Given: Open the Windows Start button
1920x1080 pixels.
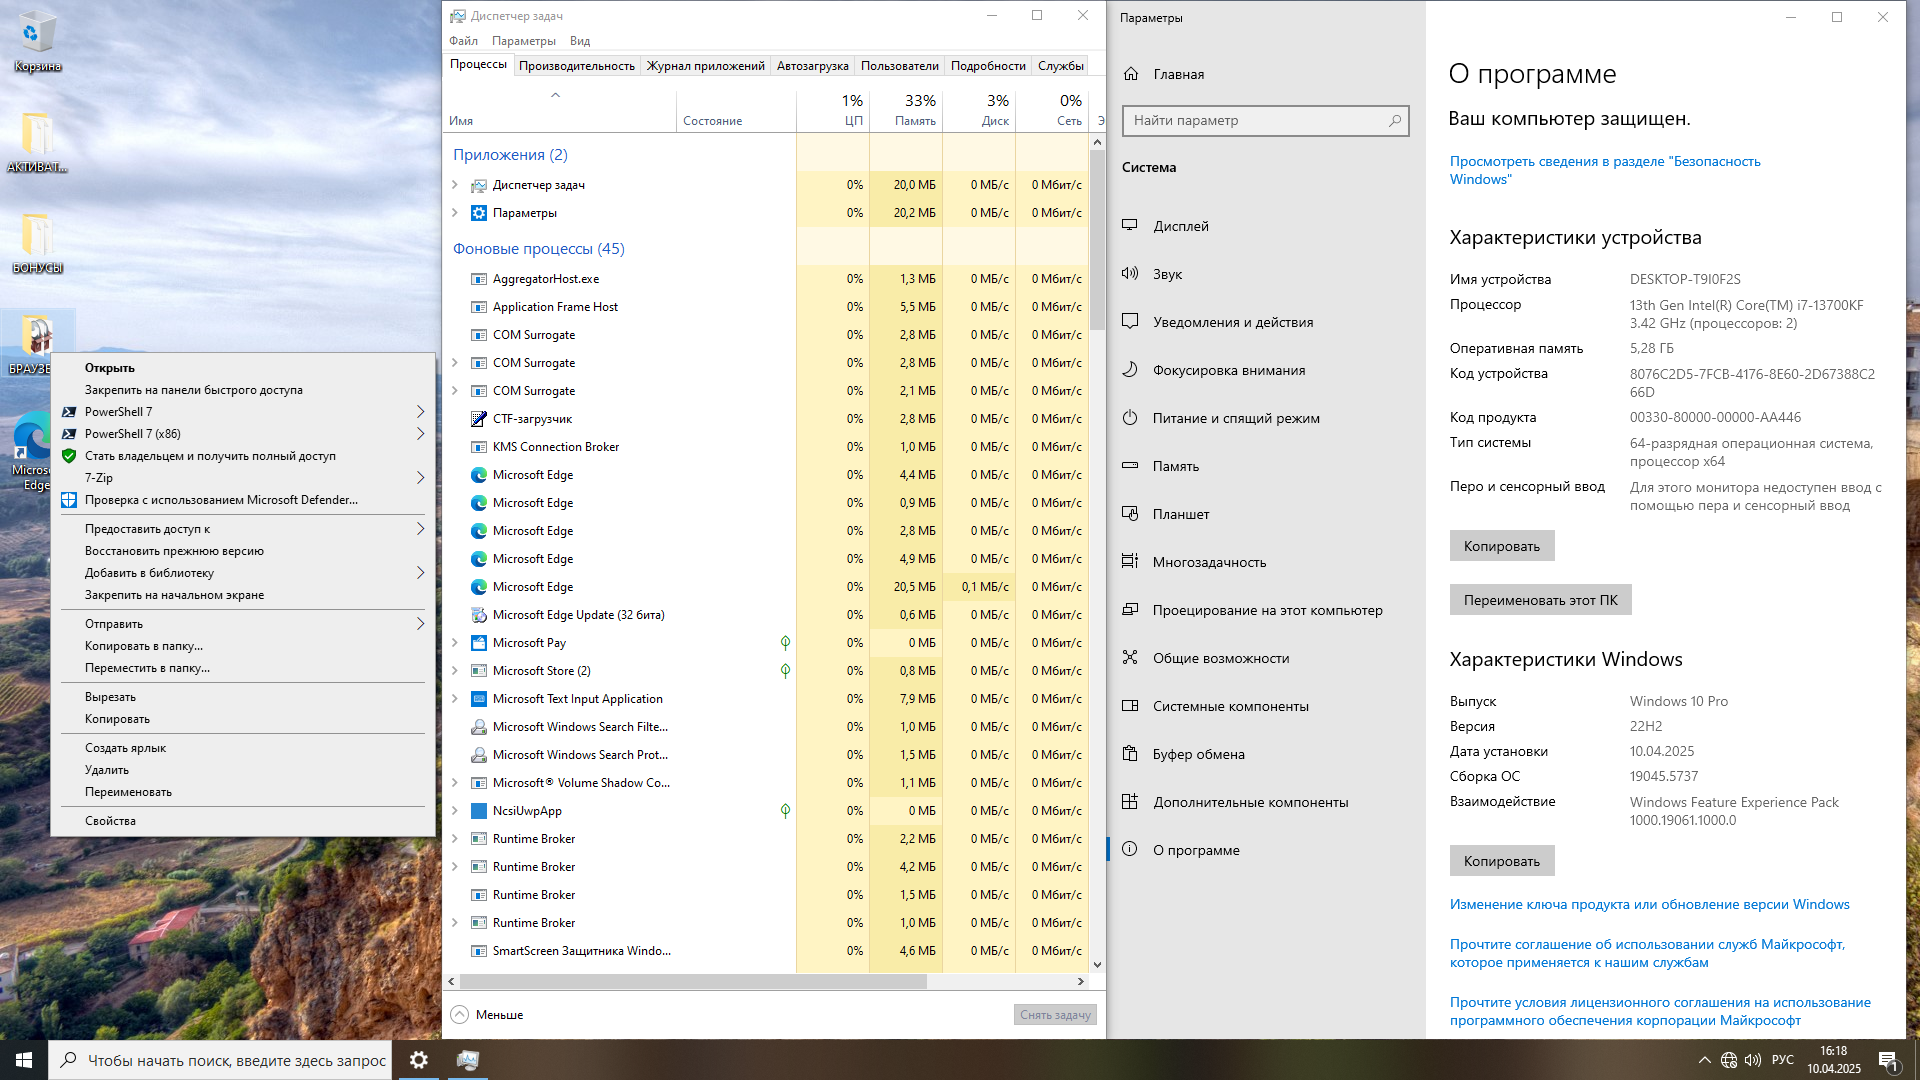Looking at the screenshot, I should (24, 1060).
